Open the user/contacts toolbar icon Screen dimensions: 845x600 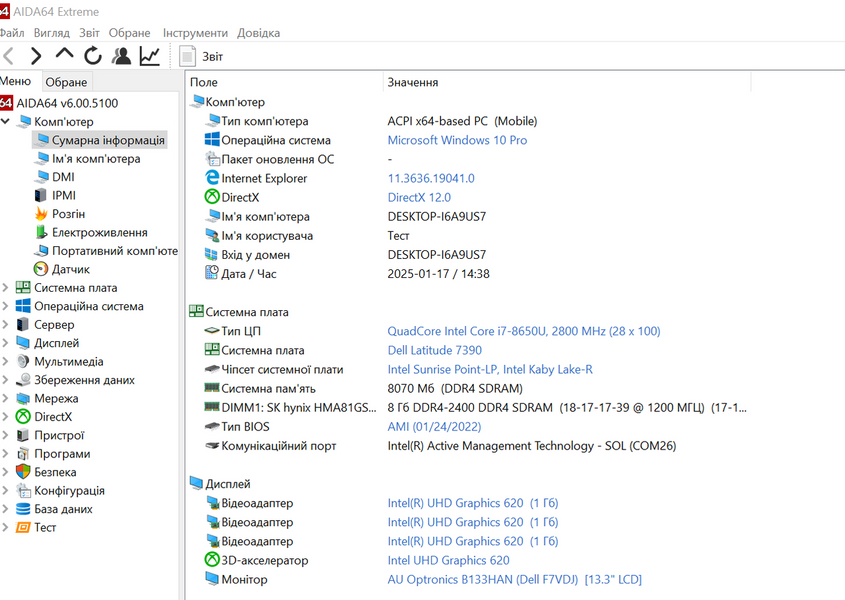pos(121,56)
